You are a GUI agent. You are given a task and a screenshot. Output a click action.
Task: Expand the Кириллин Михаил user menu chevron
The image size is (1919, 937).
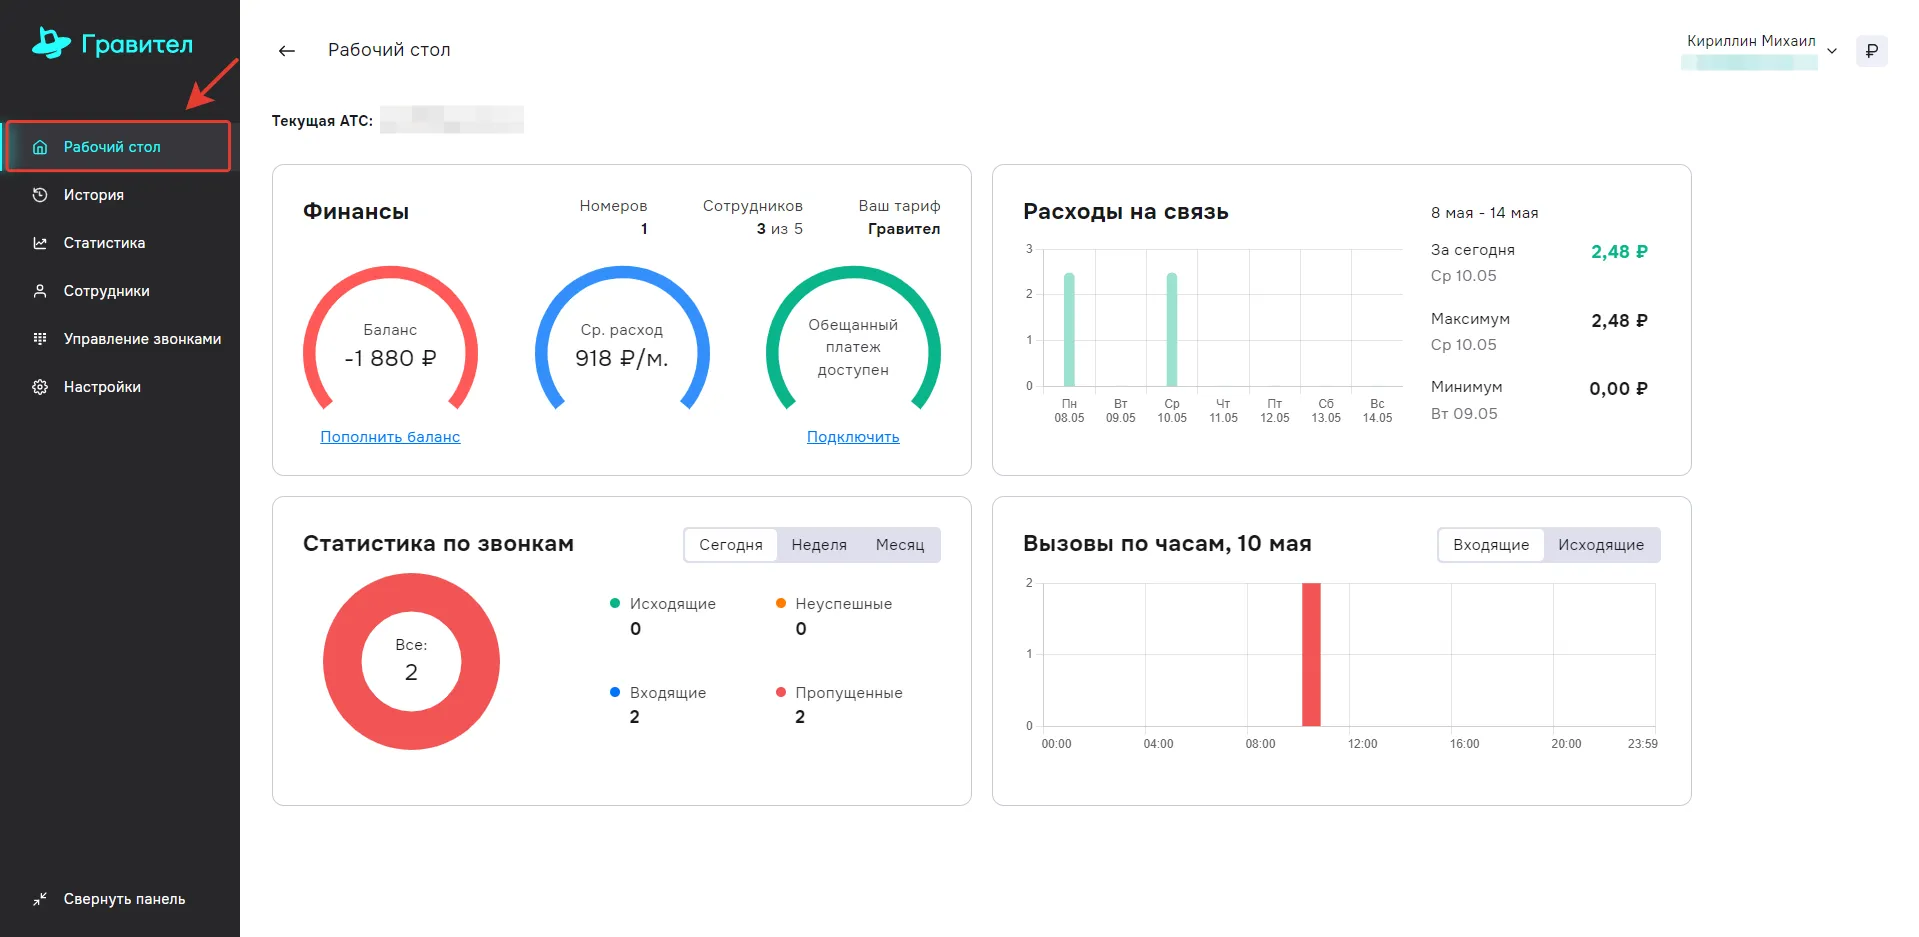(x=1832, y=51)
